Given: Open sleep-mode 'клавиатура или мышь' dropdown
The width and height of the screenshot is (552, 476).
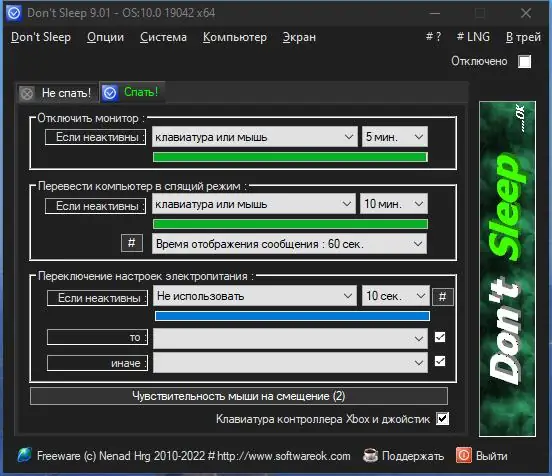Looking at the screenshot, I should [253, 204].
